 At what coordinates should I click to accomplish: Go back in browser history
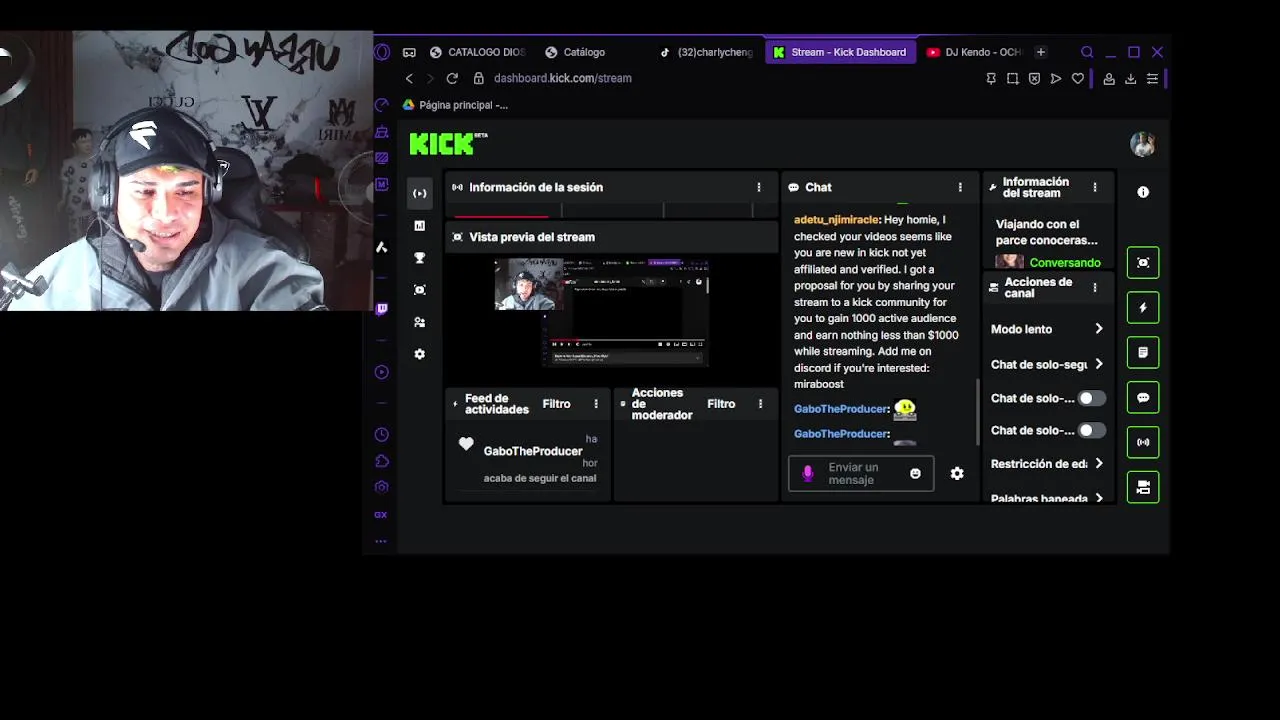click(x=409, y=78)
